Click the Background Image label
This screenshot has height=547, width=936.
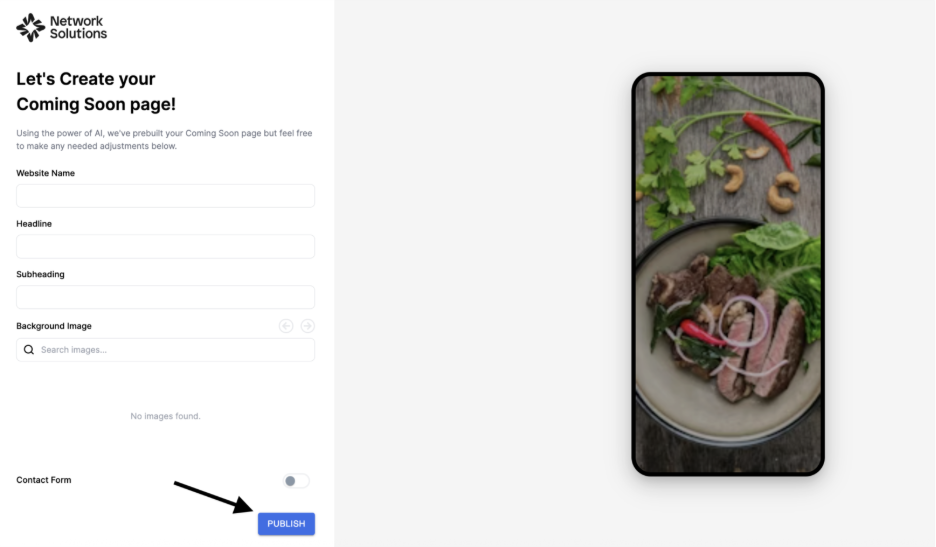tap(54, 326)
